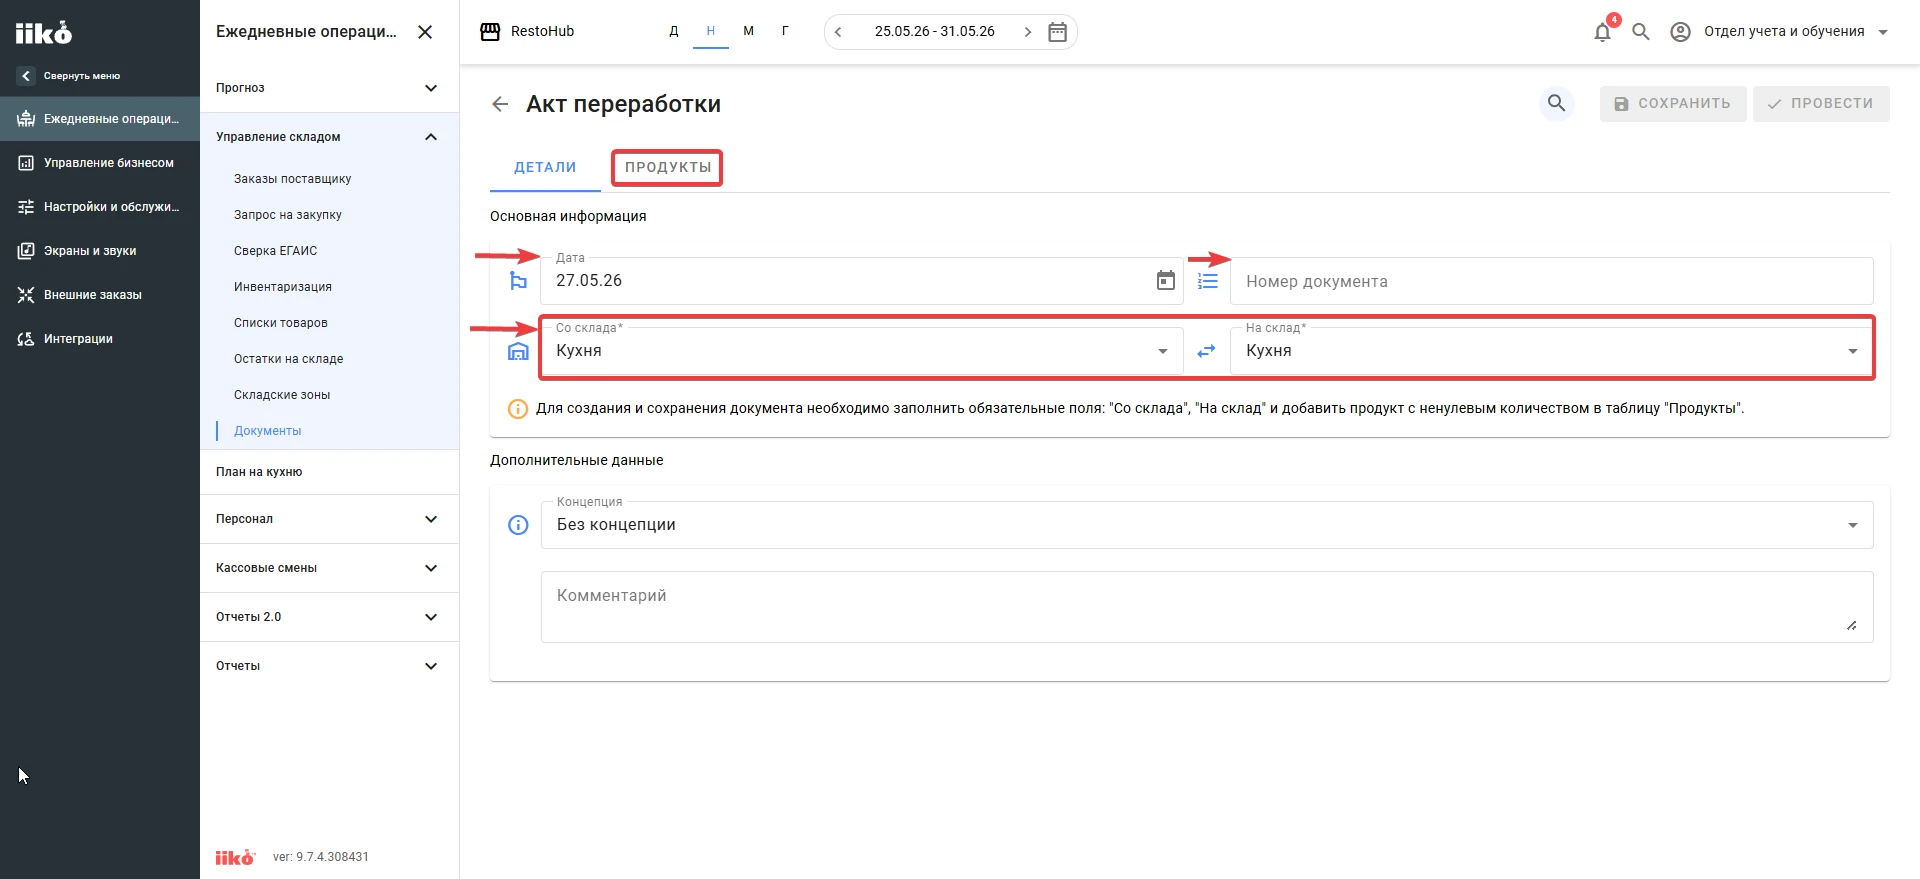The width and height of the screenshot is (1920, 879).
Task: Select the Д day period option
Action: point(674,31)
